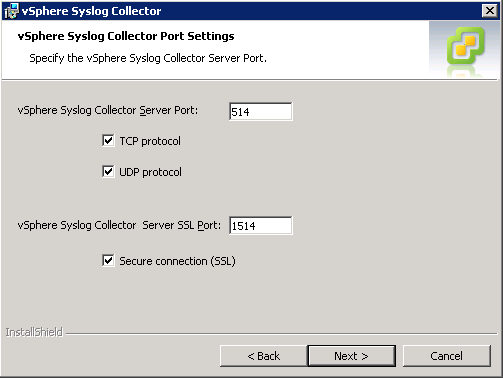Screen dimensions: 503x378
Task: Close the vSphere Syslog Collector window
Action: point(490,11)
